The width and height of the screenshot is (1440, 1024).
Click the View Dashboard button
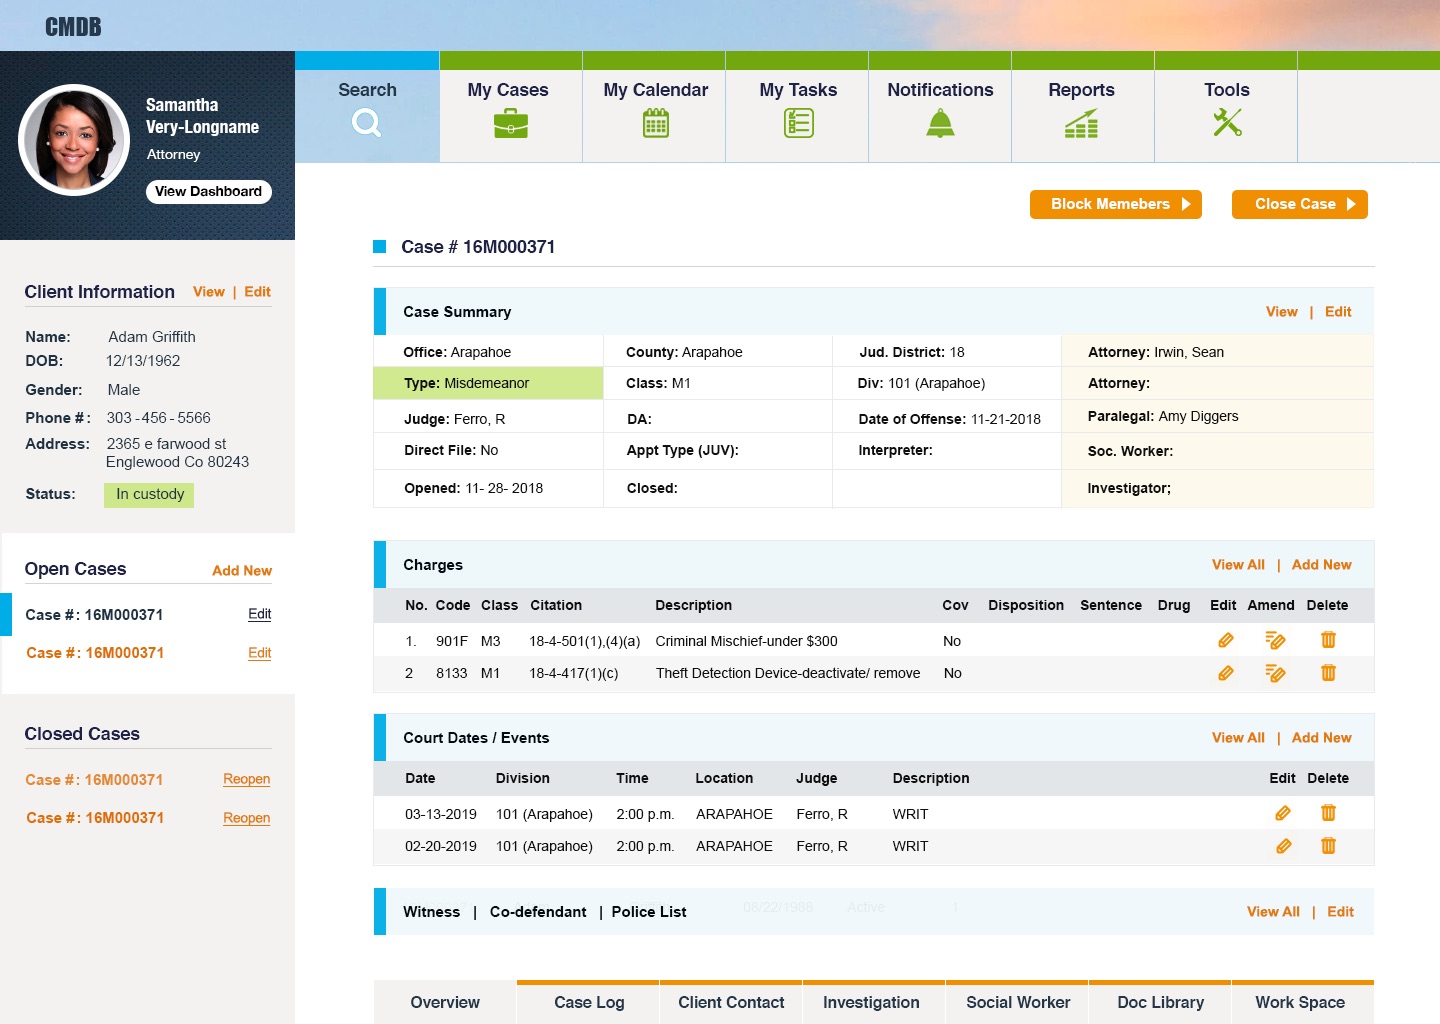[x=208, y=192]
